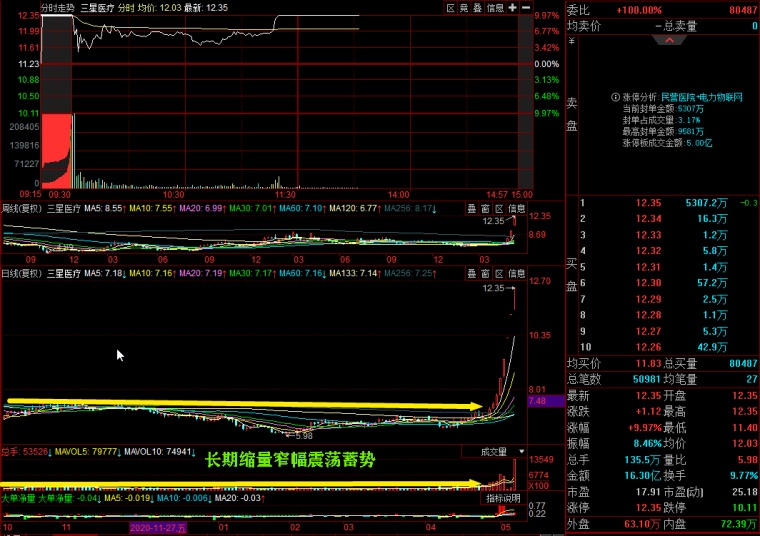Screen dimensions: 760x536
Task: Open 信息 tab in intraday chart header
Action: [x=495, y=7]
